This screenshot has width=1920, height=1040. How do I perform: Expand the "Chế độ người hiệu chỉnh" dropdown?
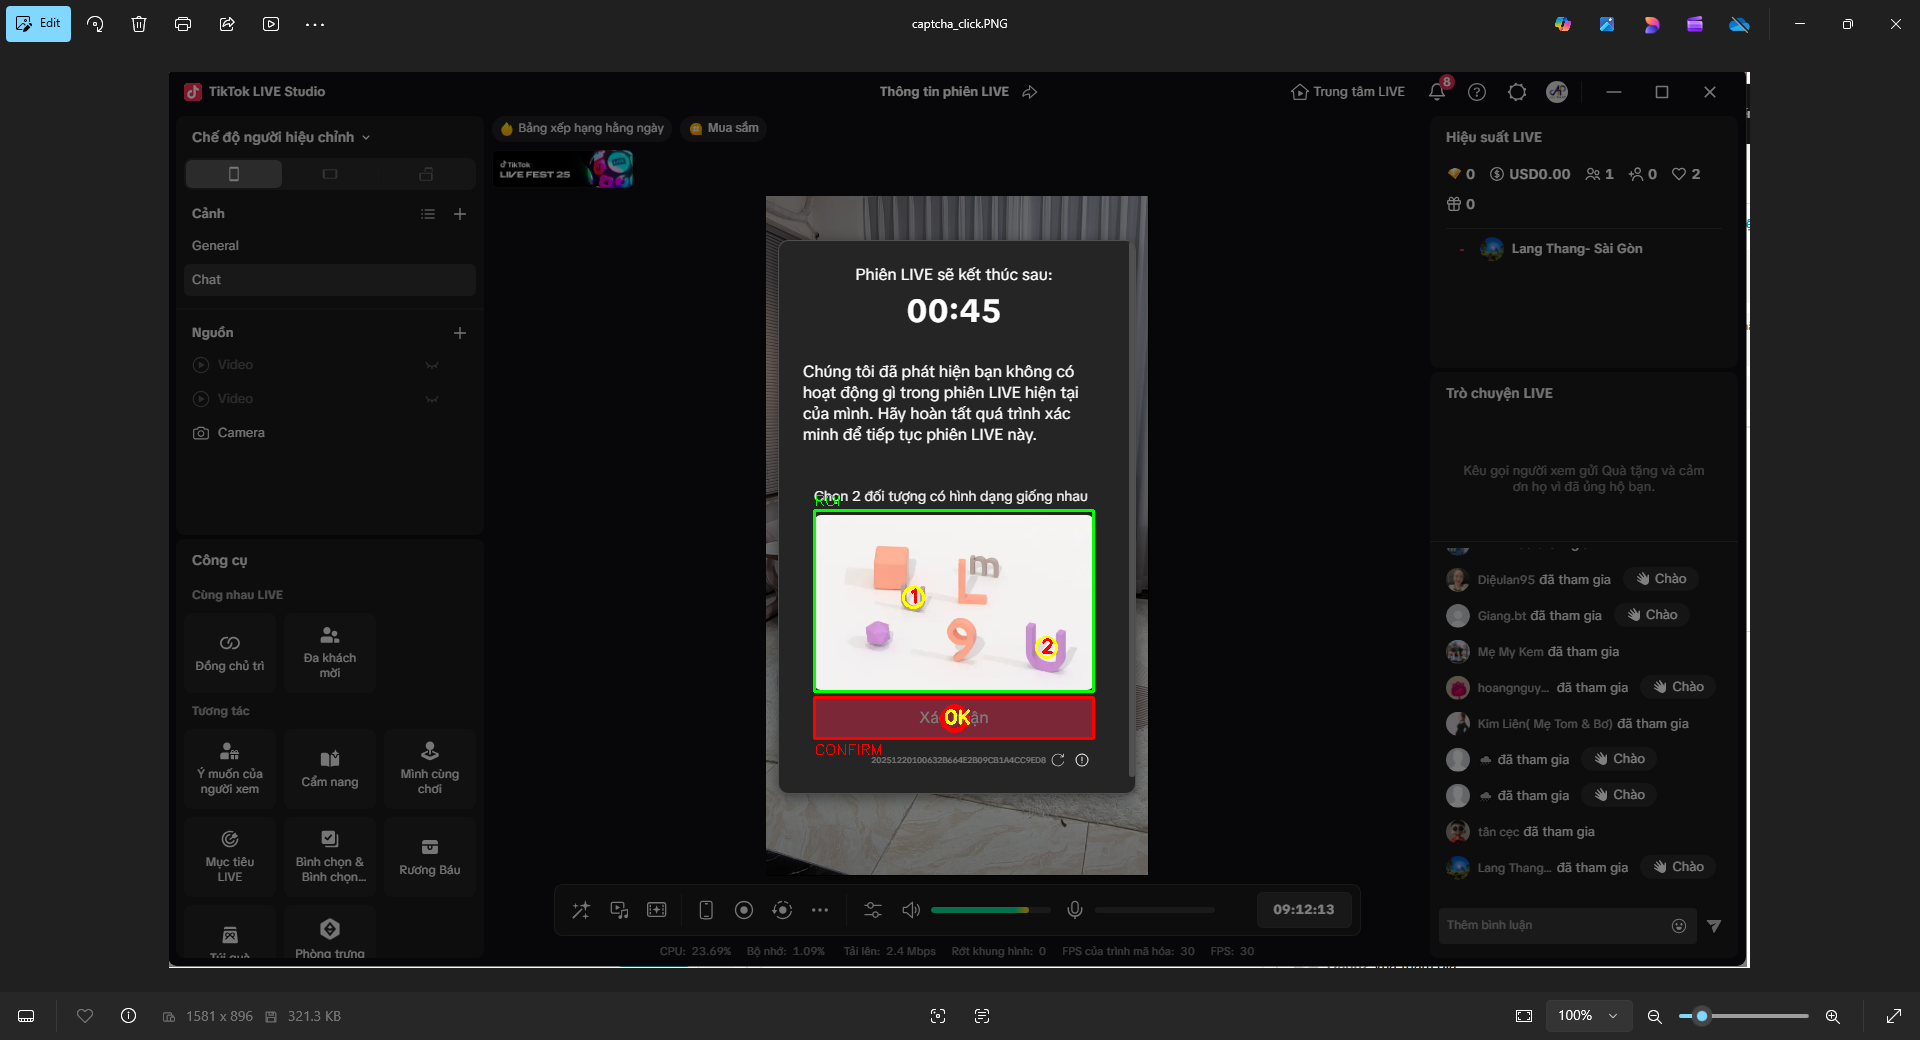(281, 137)
